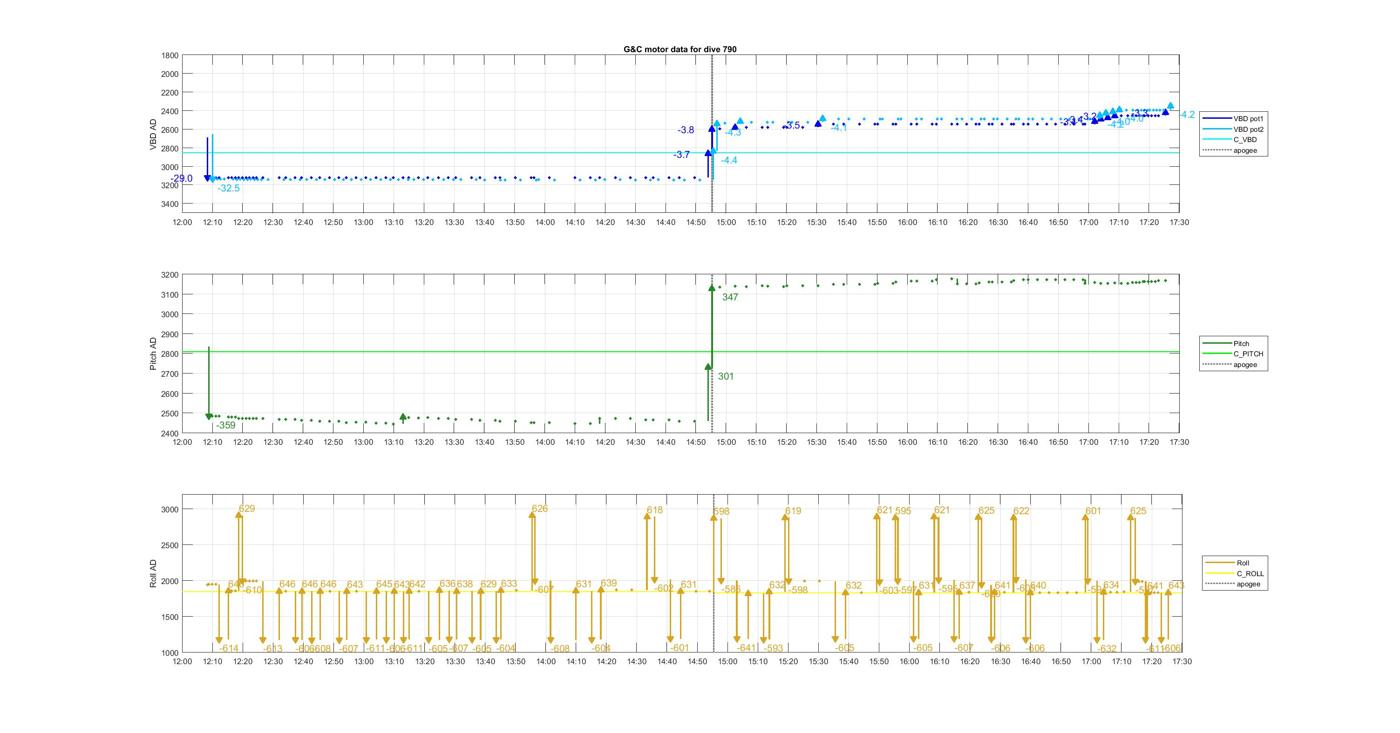Click the "619" roll data label
The width and height of the screenshot is (1400, 733).
pos(793,511)
